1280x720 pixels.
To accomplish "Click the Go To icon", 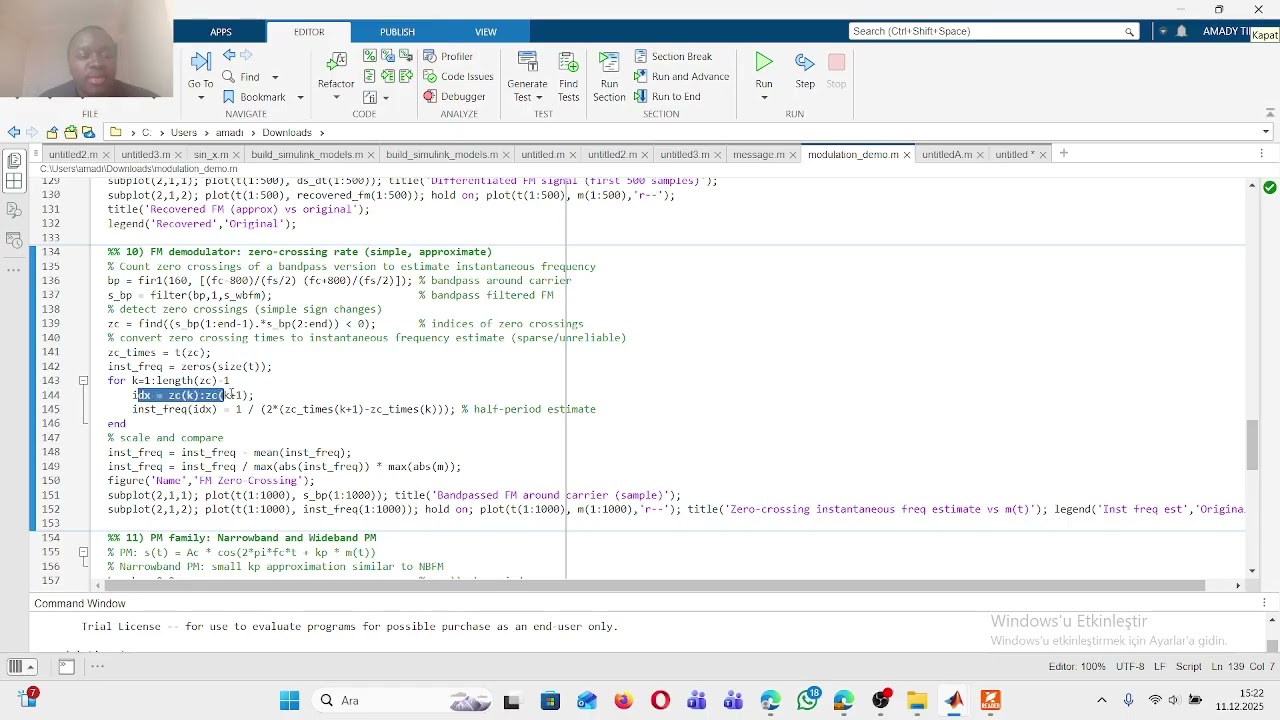I will point(200,62).
